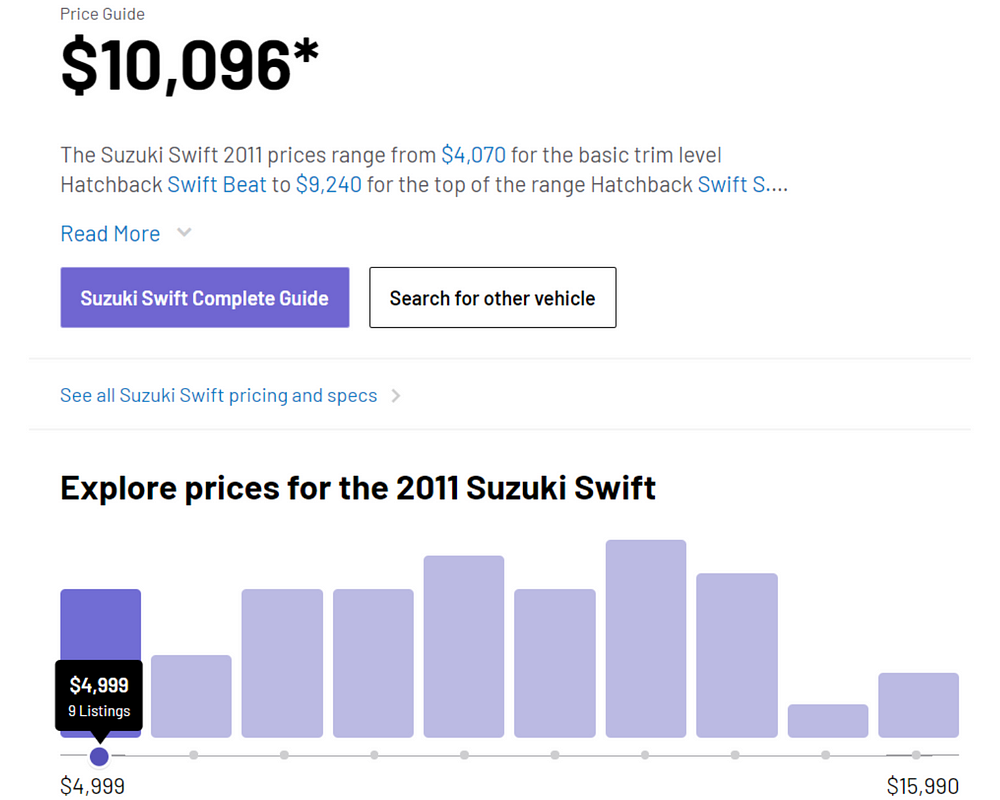This screenshot has width=1000, height=800.
Task: Click the $10,096 price guide value
Action: pos(189,66)
